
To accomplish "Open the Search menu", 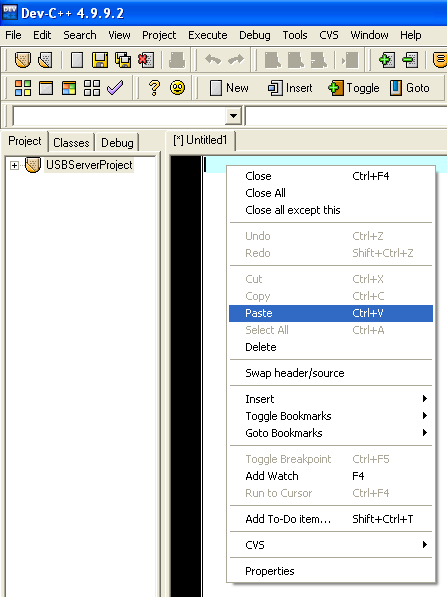I will pyautogui.click(x=80, y=35).
